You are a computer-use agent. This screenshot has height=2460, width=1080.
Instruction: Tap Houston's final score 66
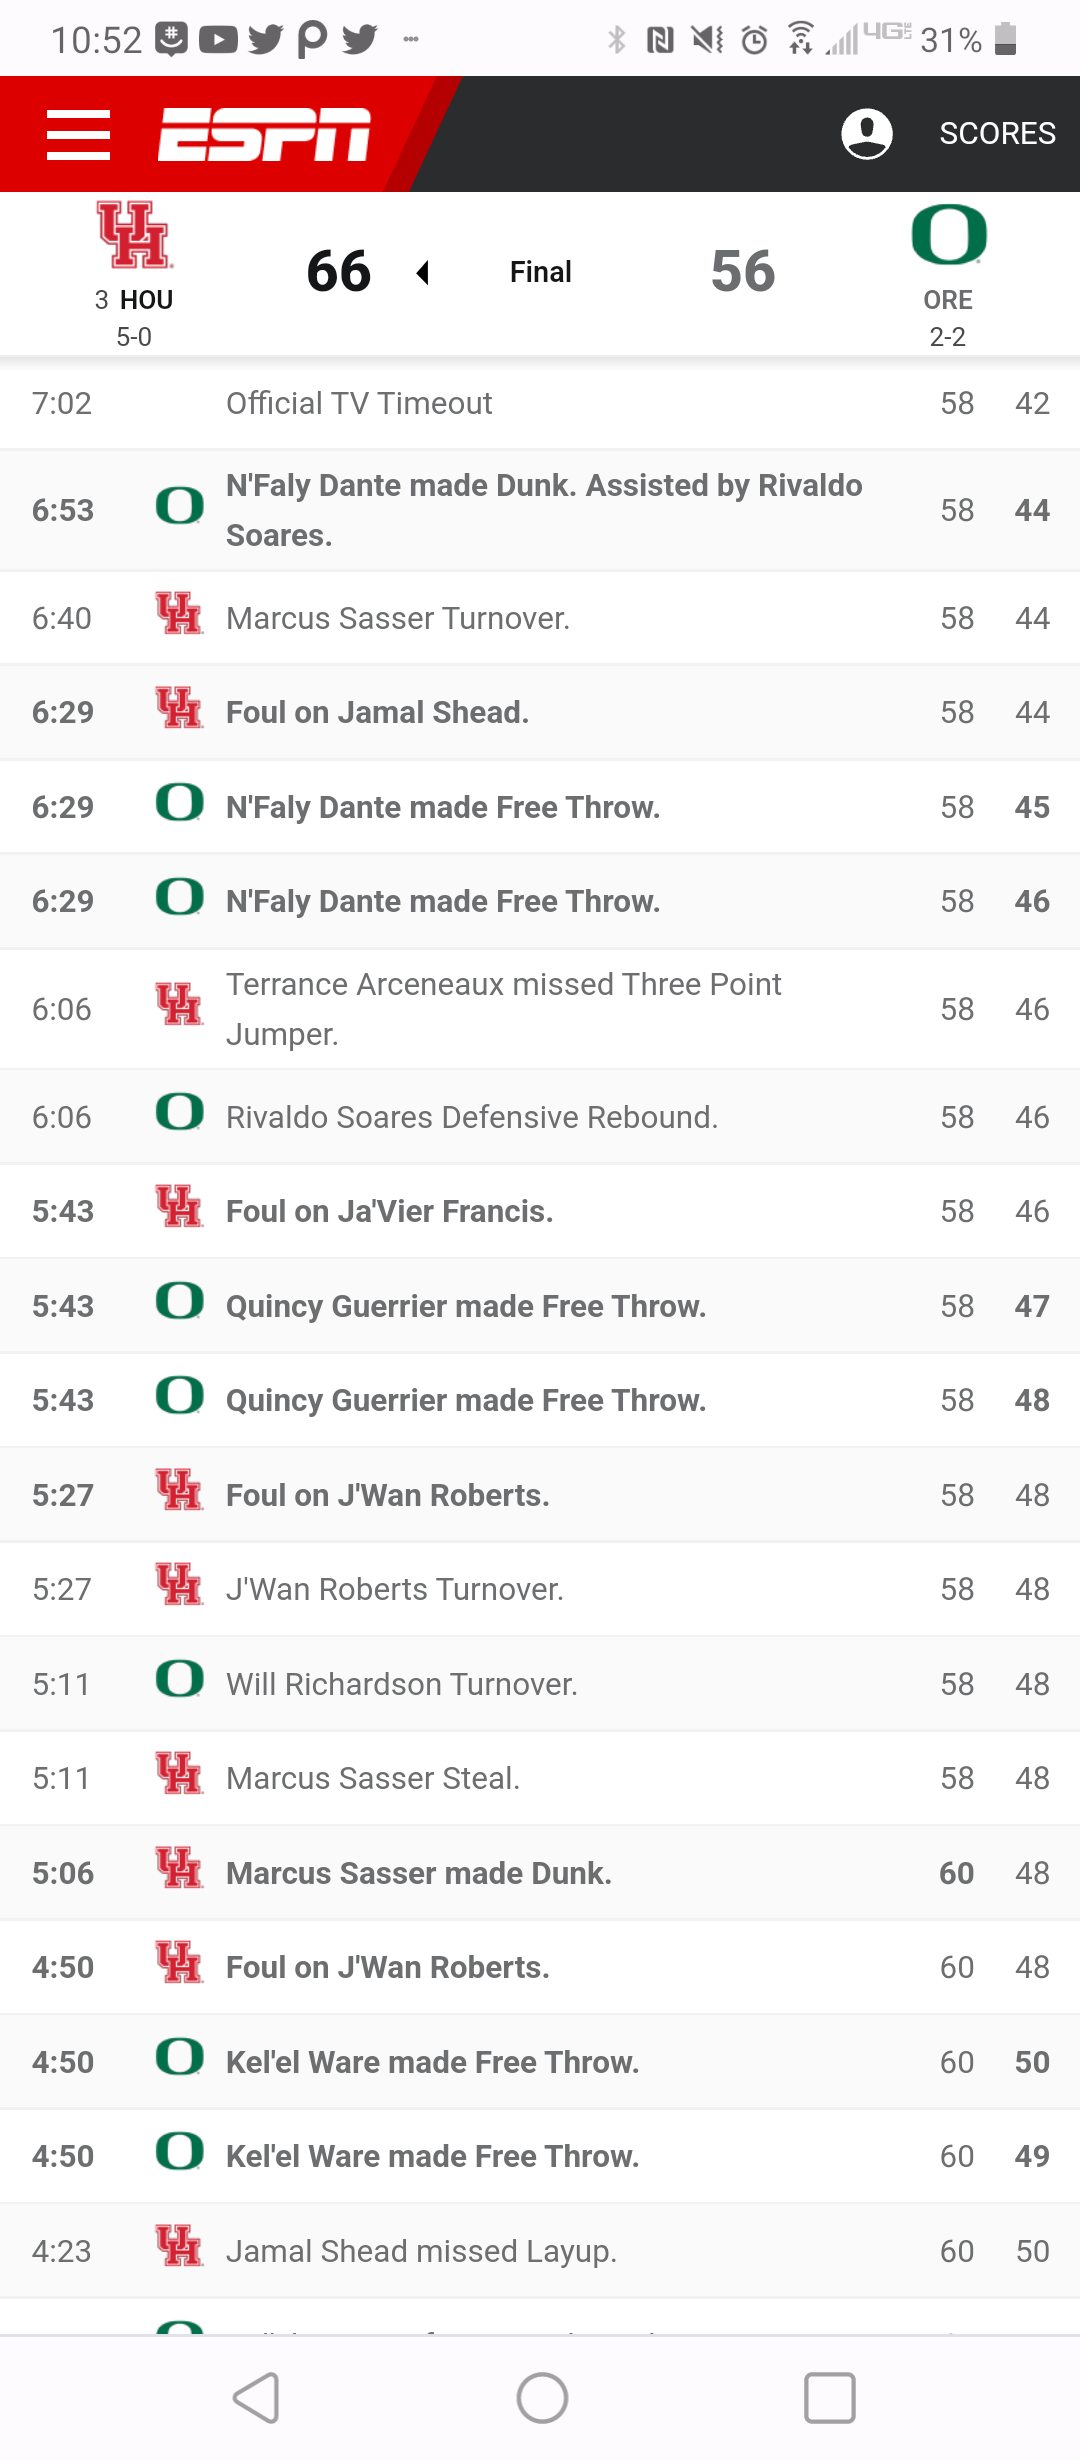[339, 271]
